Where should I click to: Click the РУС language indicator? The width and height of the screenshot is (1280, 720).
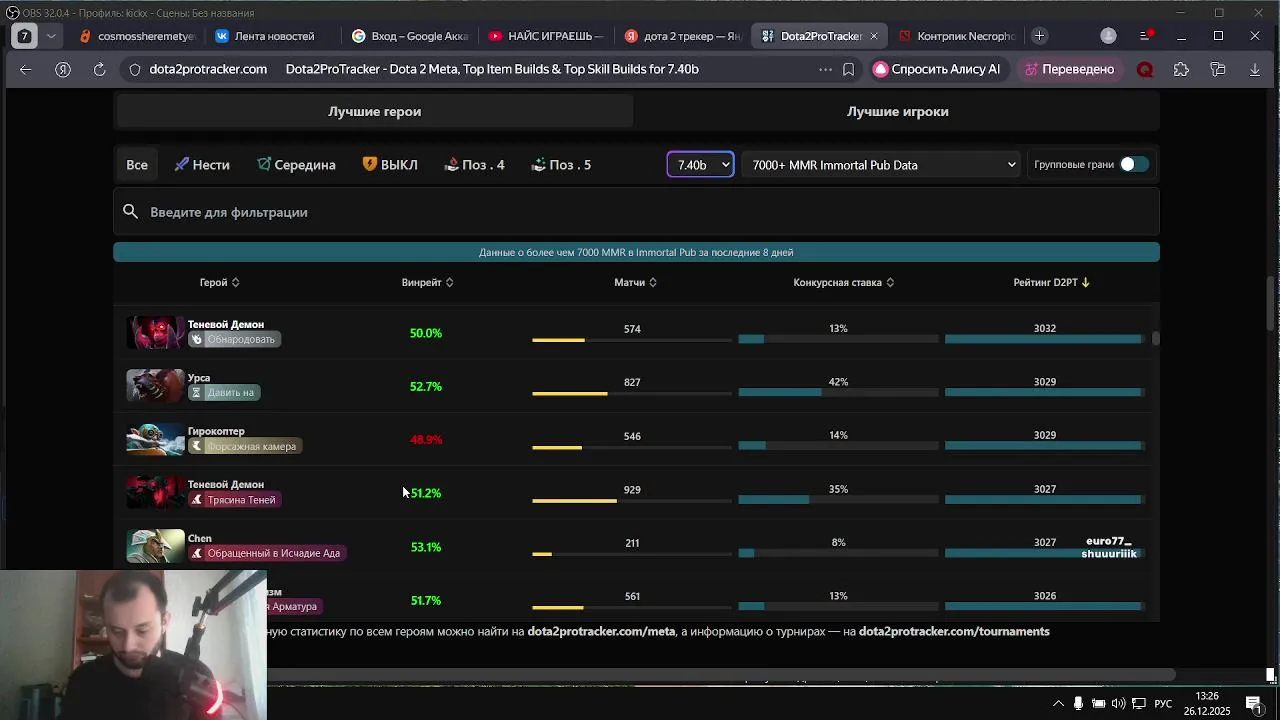[x=1163, y=703]
